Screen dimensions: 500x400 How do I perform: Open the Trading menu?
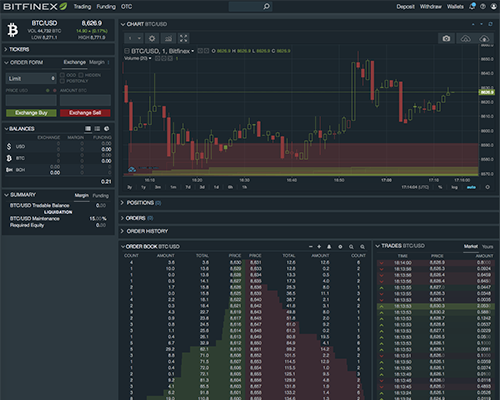[x=82, y=7]
